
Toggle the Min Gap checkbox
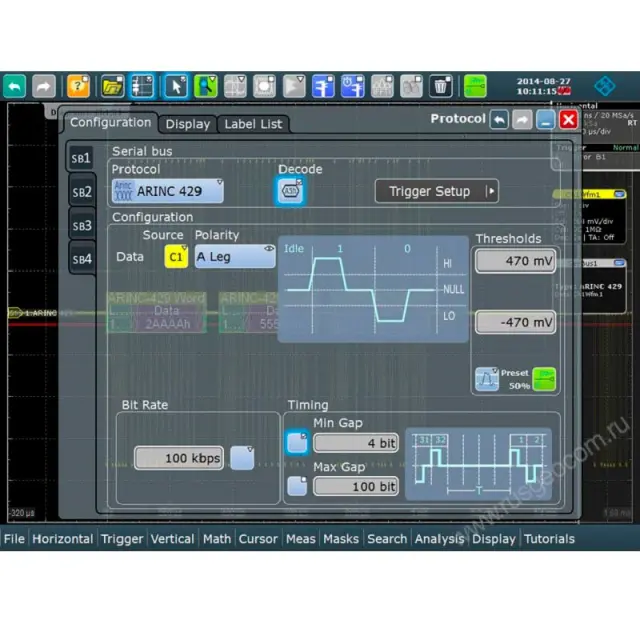click(x=297, y=443)
